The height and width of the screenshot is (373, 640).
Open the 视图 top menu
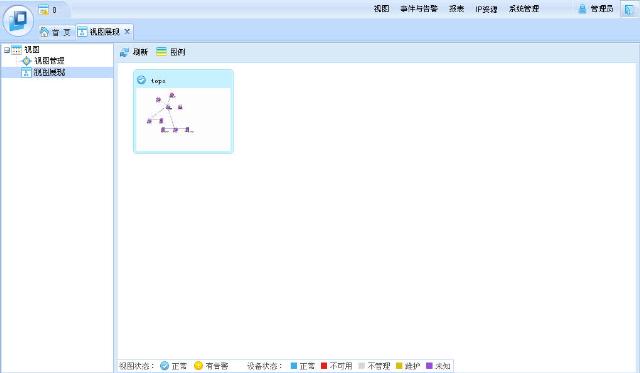coord(381,9)
